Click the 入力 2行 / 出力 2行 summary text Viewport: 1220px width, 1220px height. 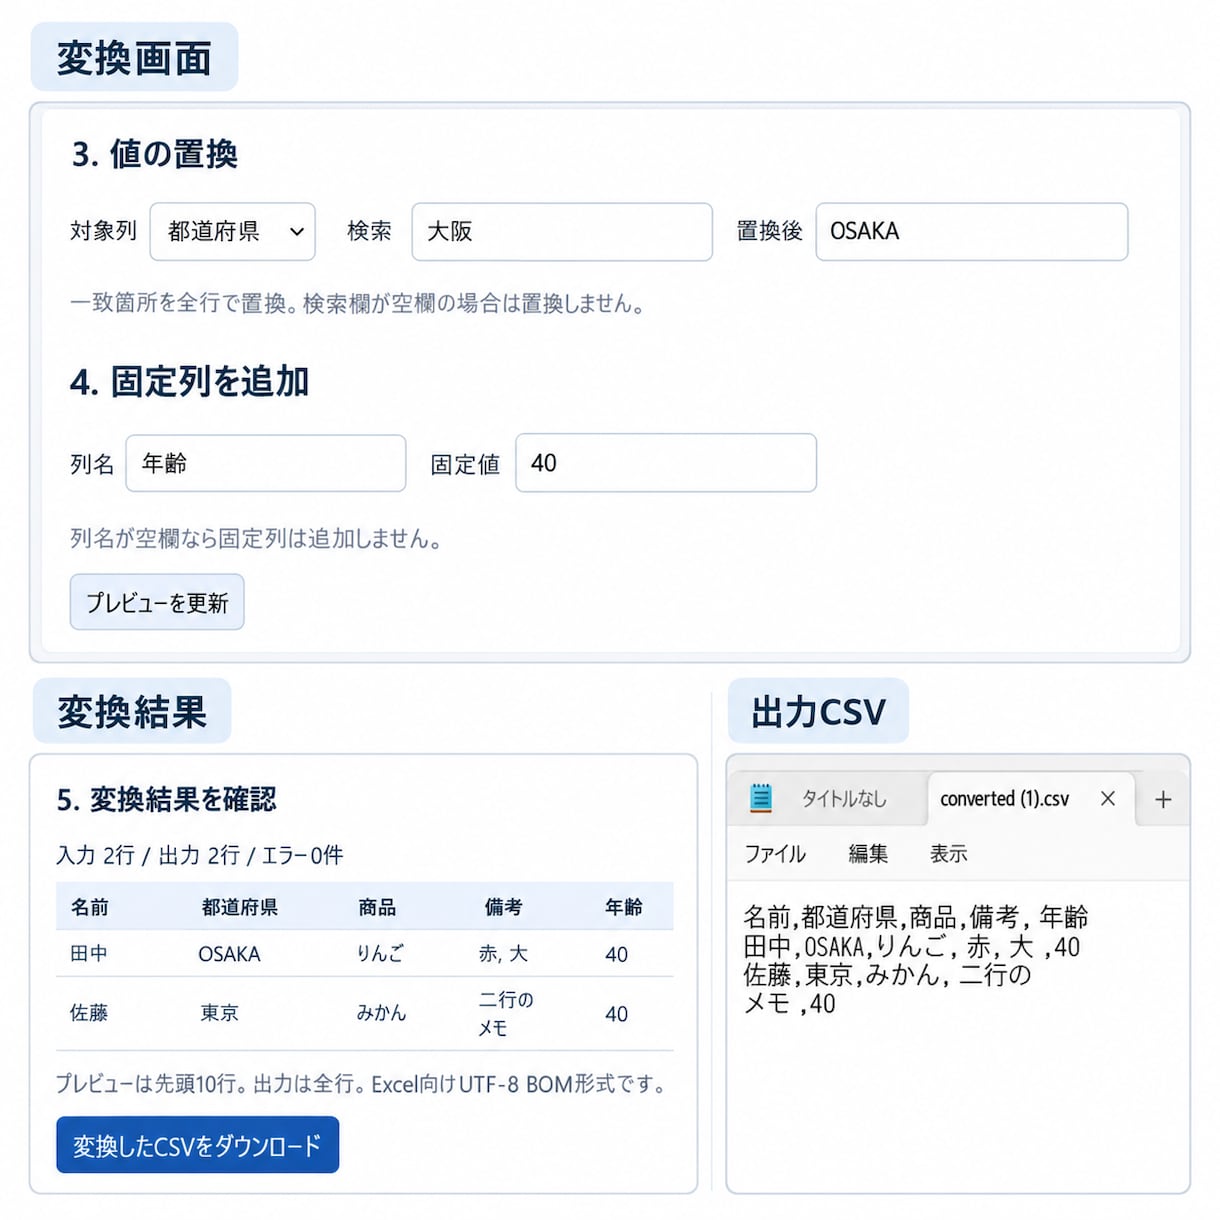pyautogui.click(x=199, y=855)
